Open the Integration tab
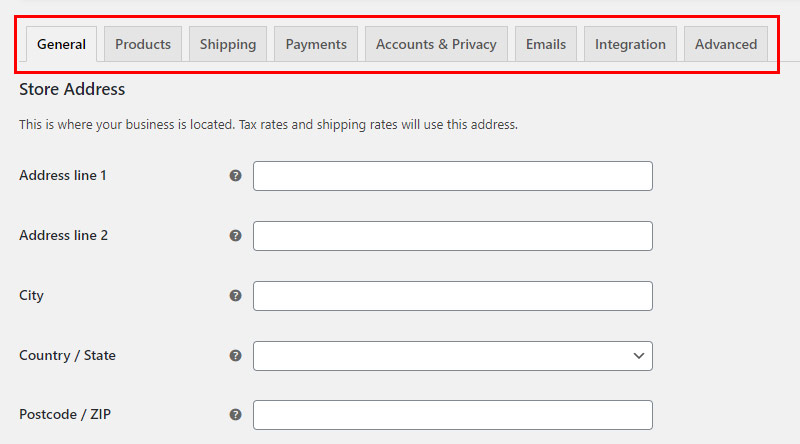Image resolution: width=800 pixels, height=444 pixels. (630, 44)
